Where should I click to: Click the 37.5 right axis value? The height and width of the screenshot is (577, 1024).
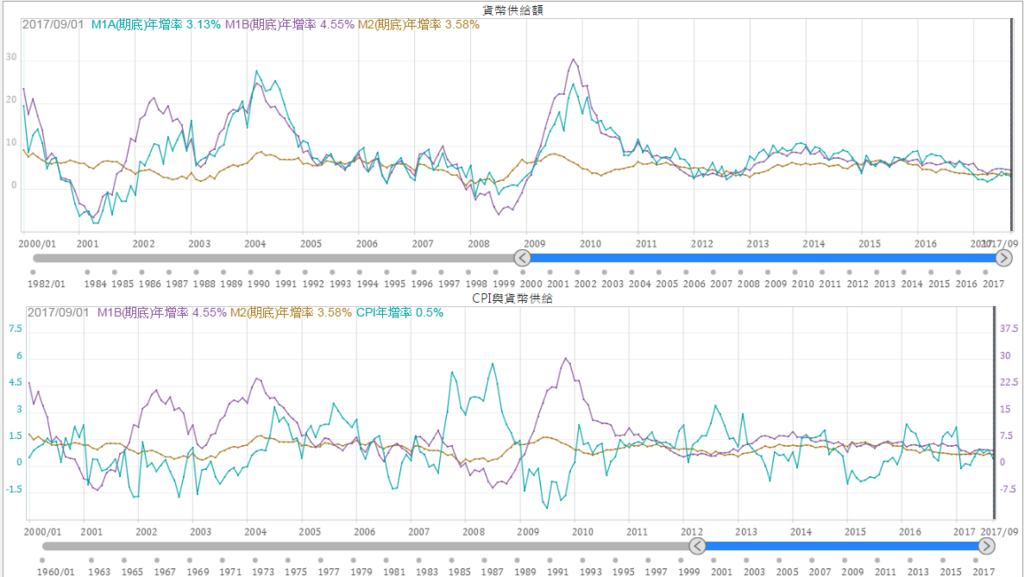tap(1009, 329)
